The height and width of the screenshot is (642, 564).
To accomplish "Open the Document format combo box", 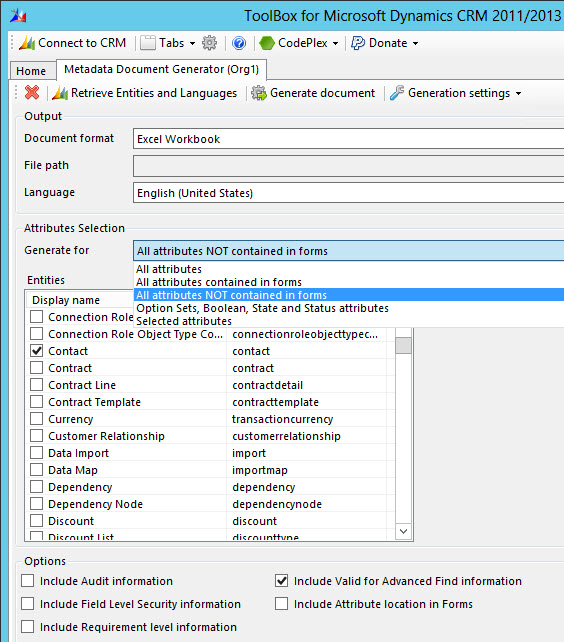I will (349, 139).
